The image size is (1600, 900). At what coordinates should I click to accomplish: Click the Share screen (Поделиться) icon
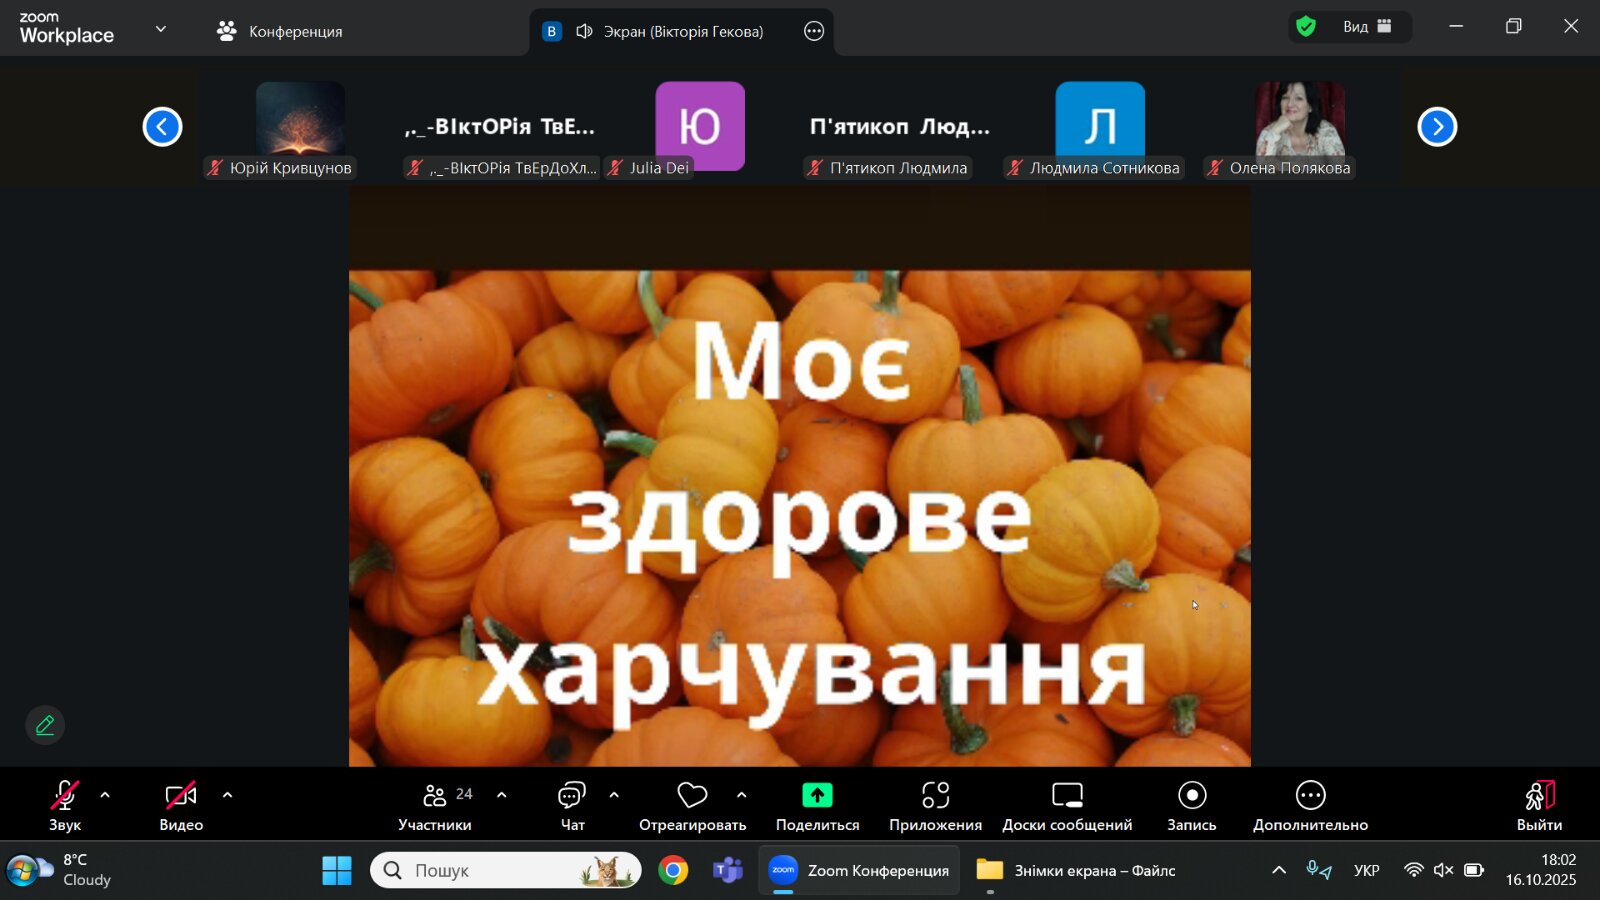click(x=817, y=796)
